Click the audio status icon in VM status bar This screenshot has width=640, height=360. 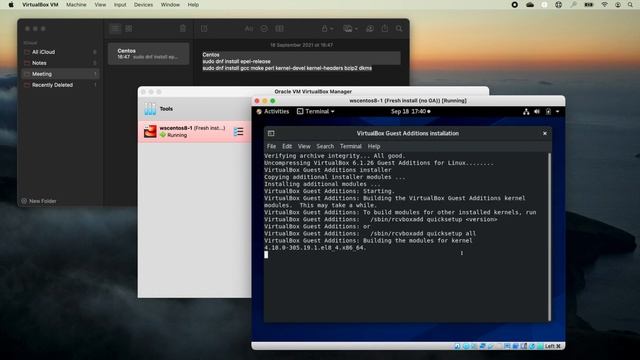point(474,346)
